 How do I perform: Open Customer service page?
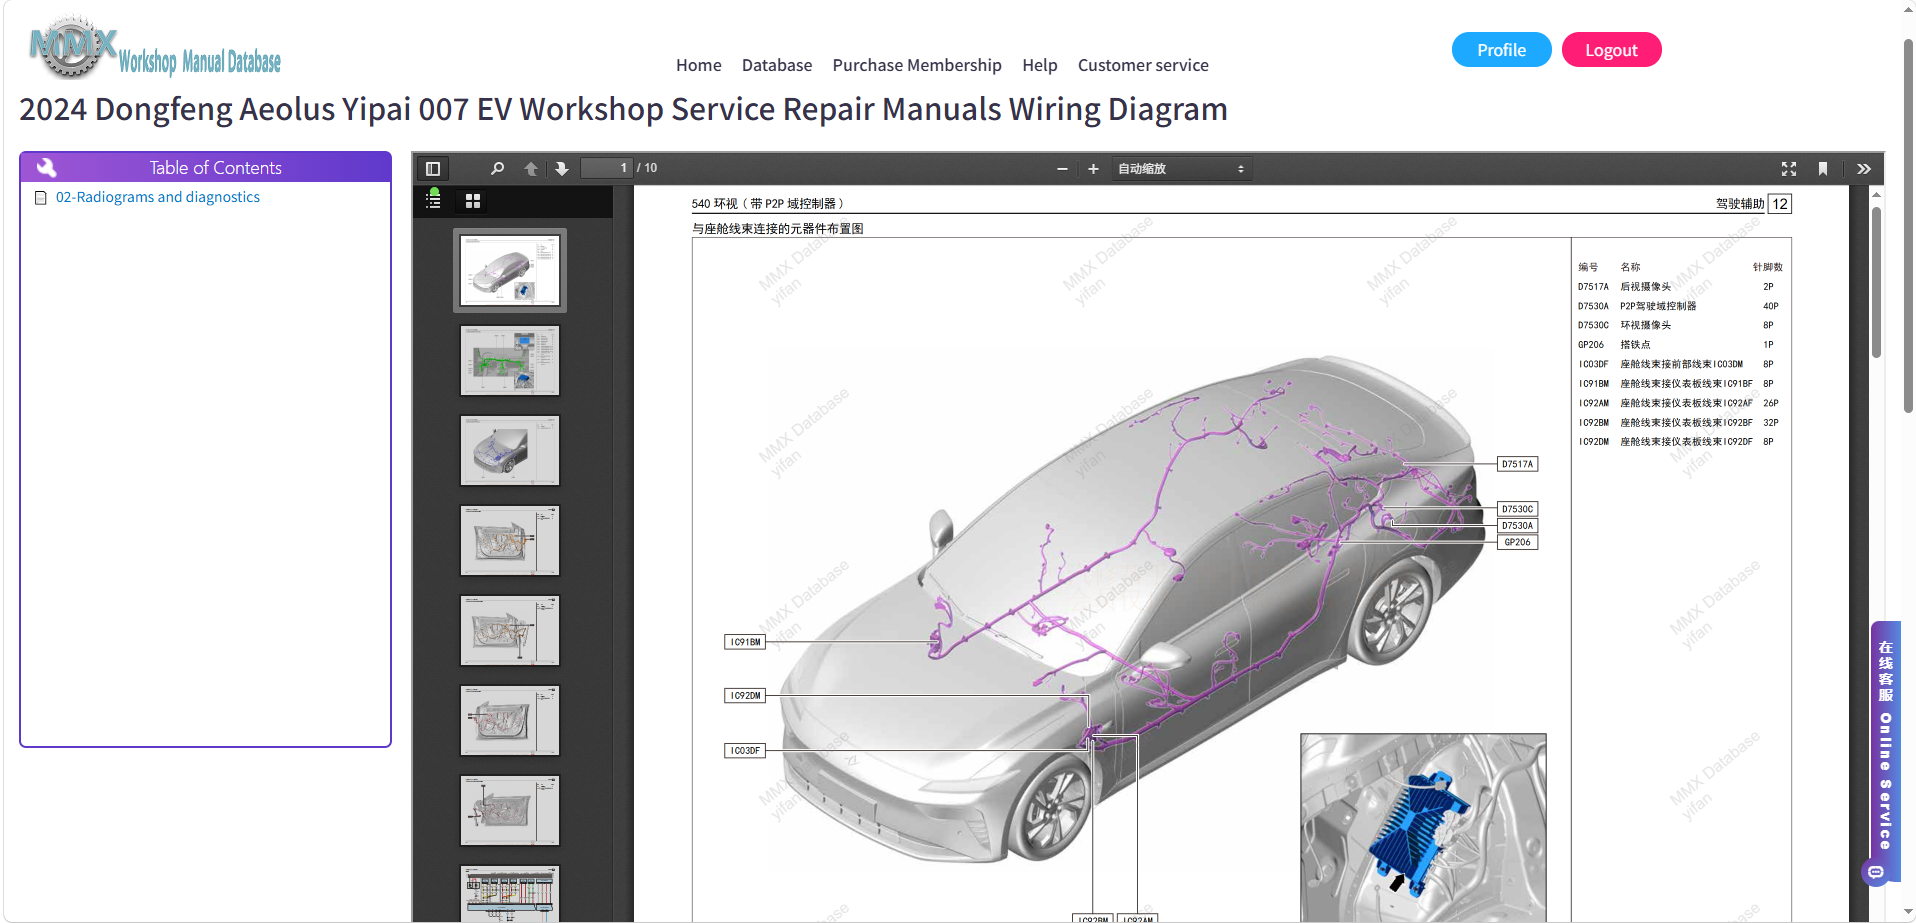point(1143,65)
